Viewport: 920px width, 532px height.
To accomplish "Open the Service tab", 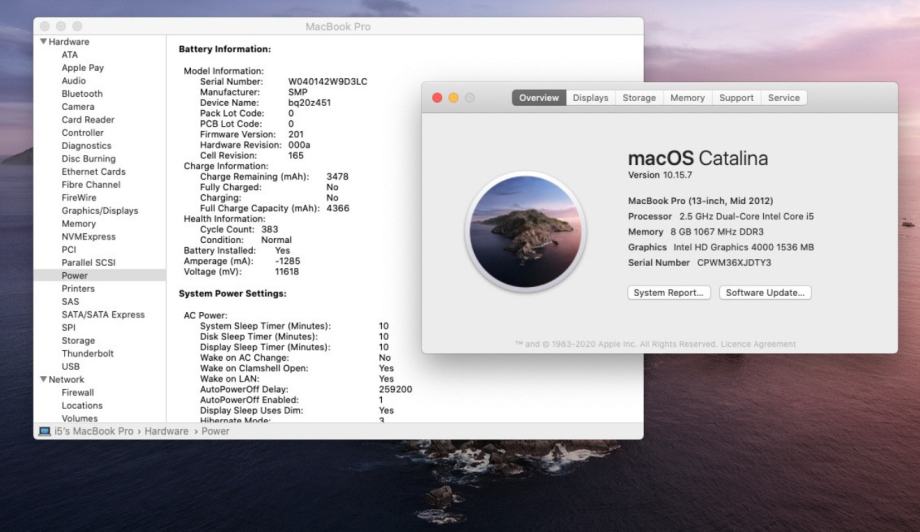I will (x=783, y=98).
